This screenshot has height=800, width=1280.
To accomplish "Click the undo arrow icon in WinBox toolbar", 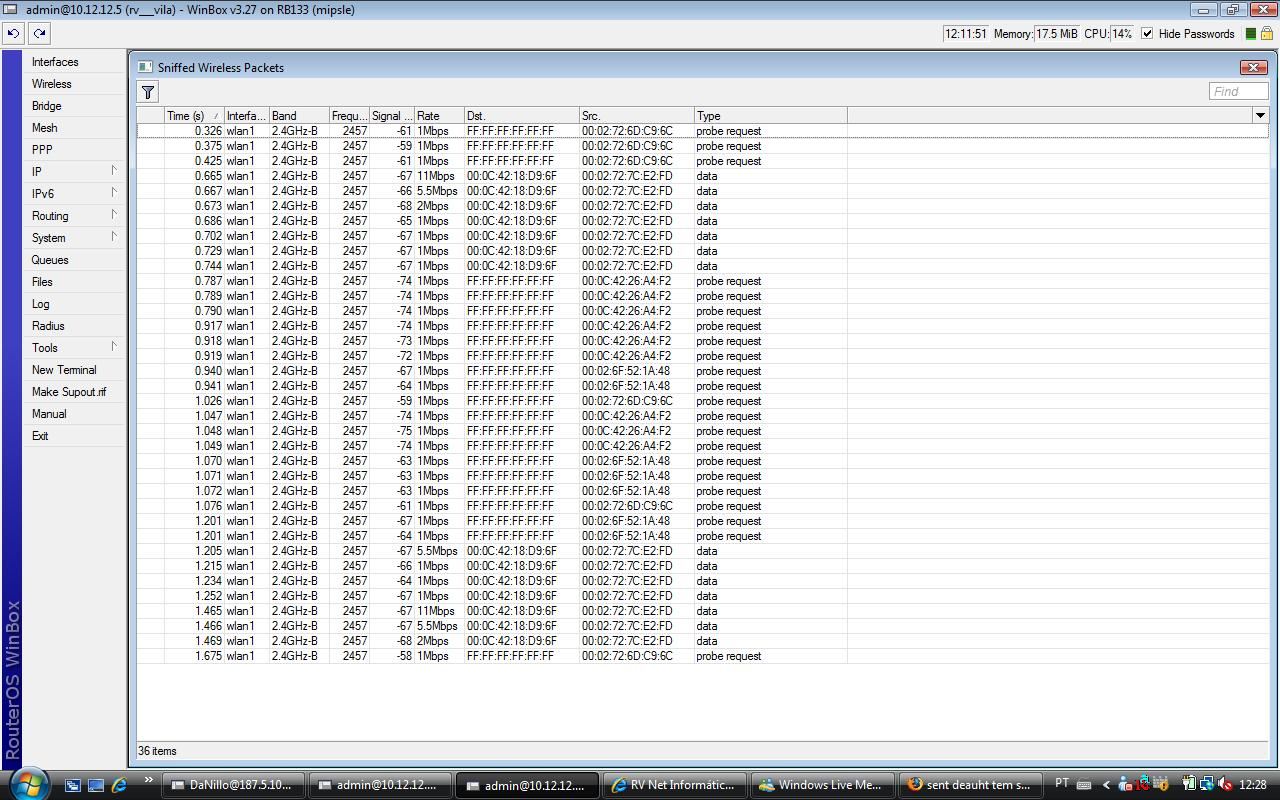I will click(x=14, y=33).
